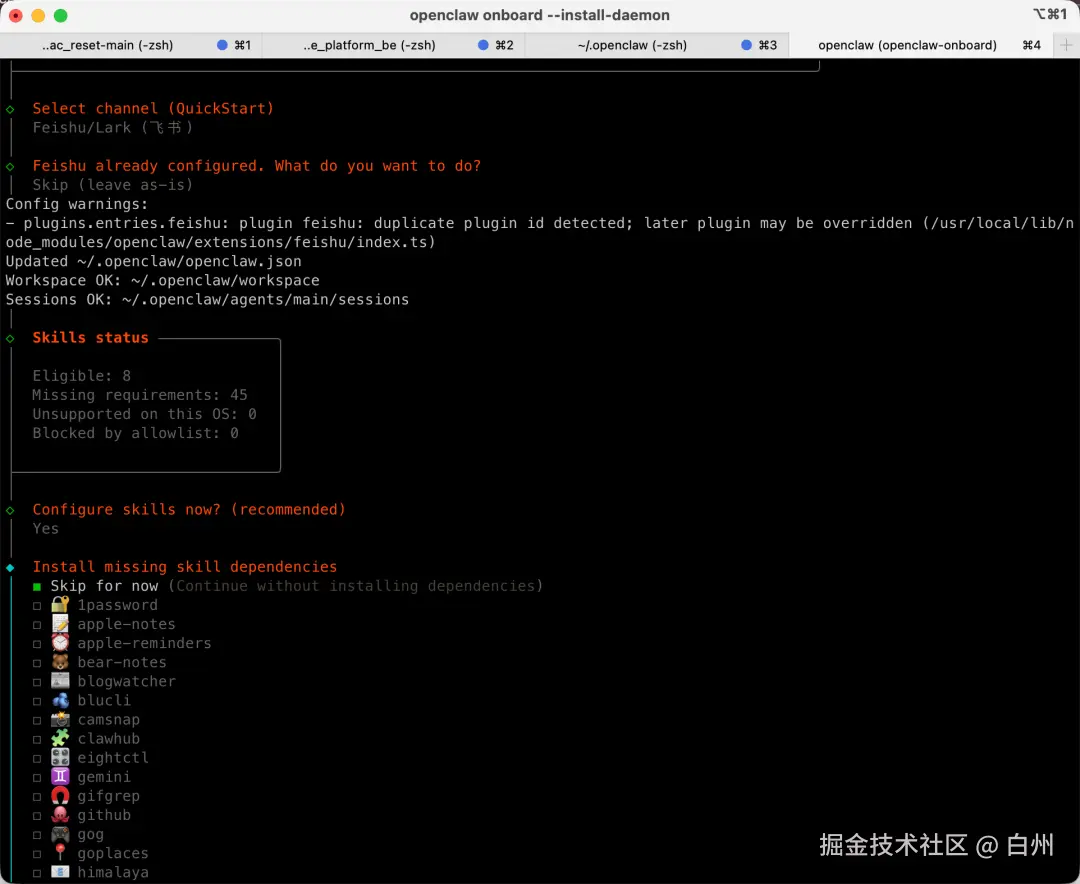Switch to the e_platform_be (-zsh) tab
The image size is (1080, 884).
coord(393,45)
